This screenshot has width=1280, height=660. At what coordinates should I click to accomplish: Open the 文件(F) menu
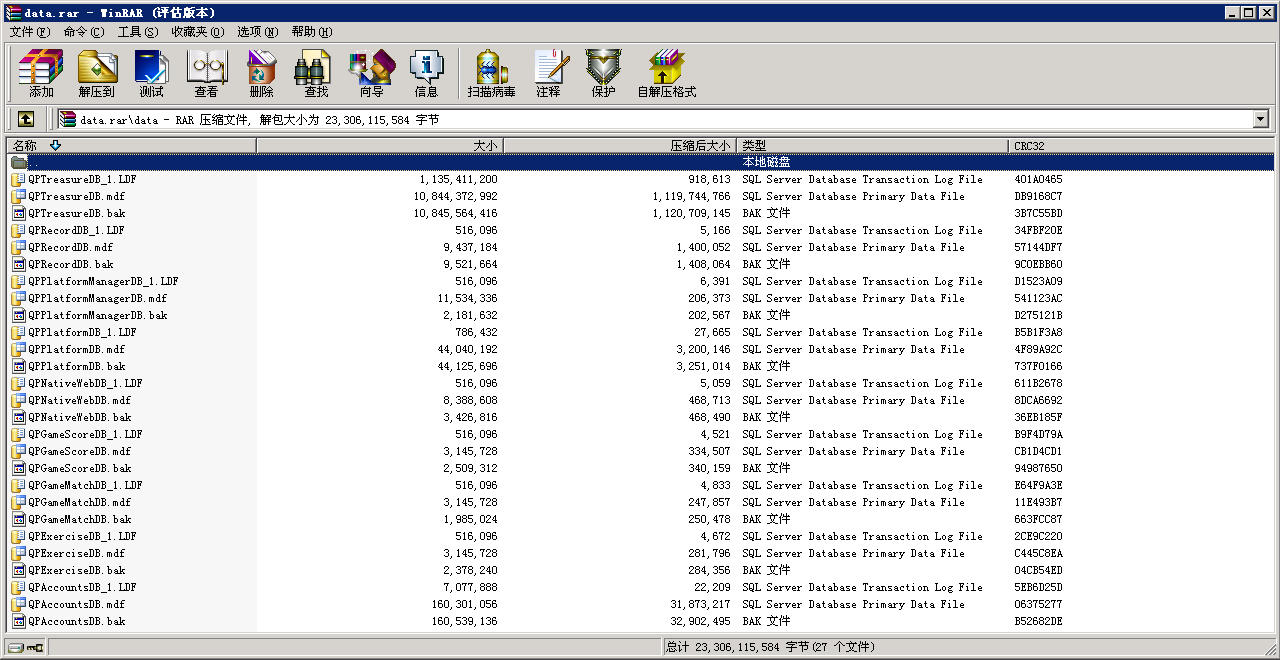pyautogui.click(x=30, y=32)
